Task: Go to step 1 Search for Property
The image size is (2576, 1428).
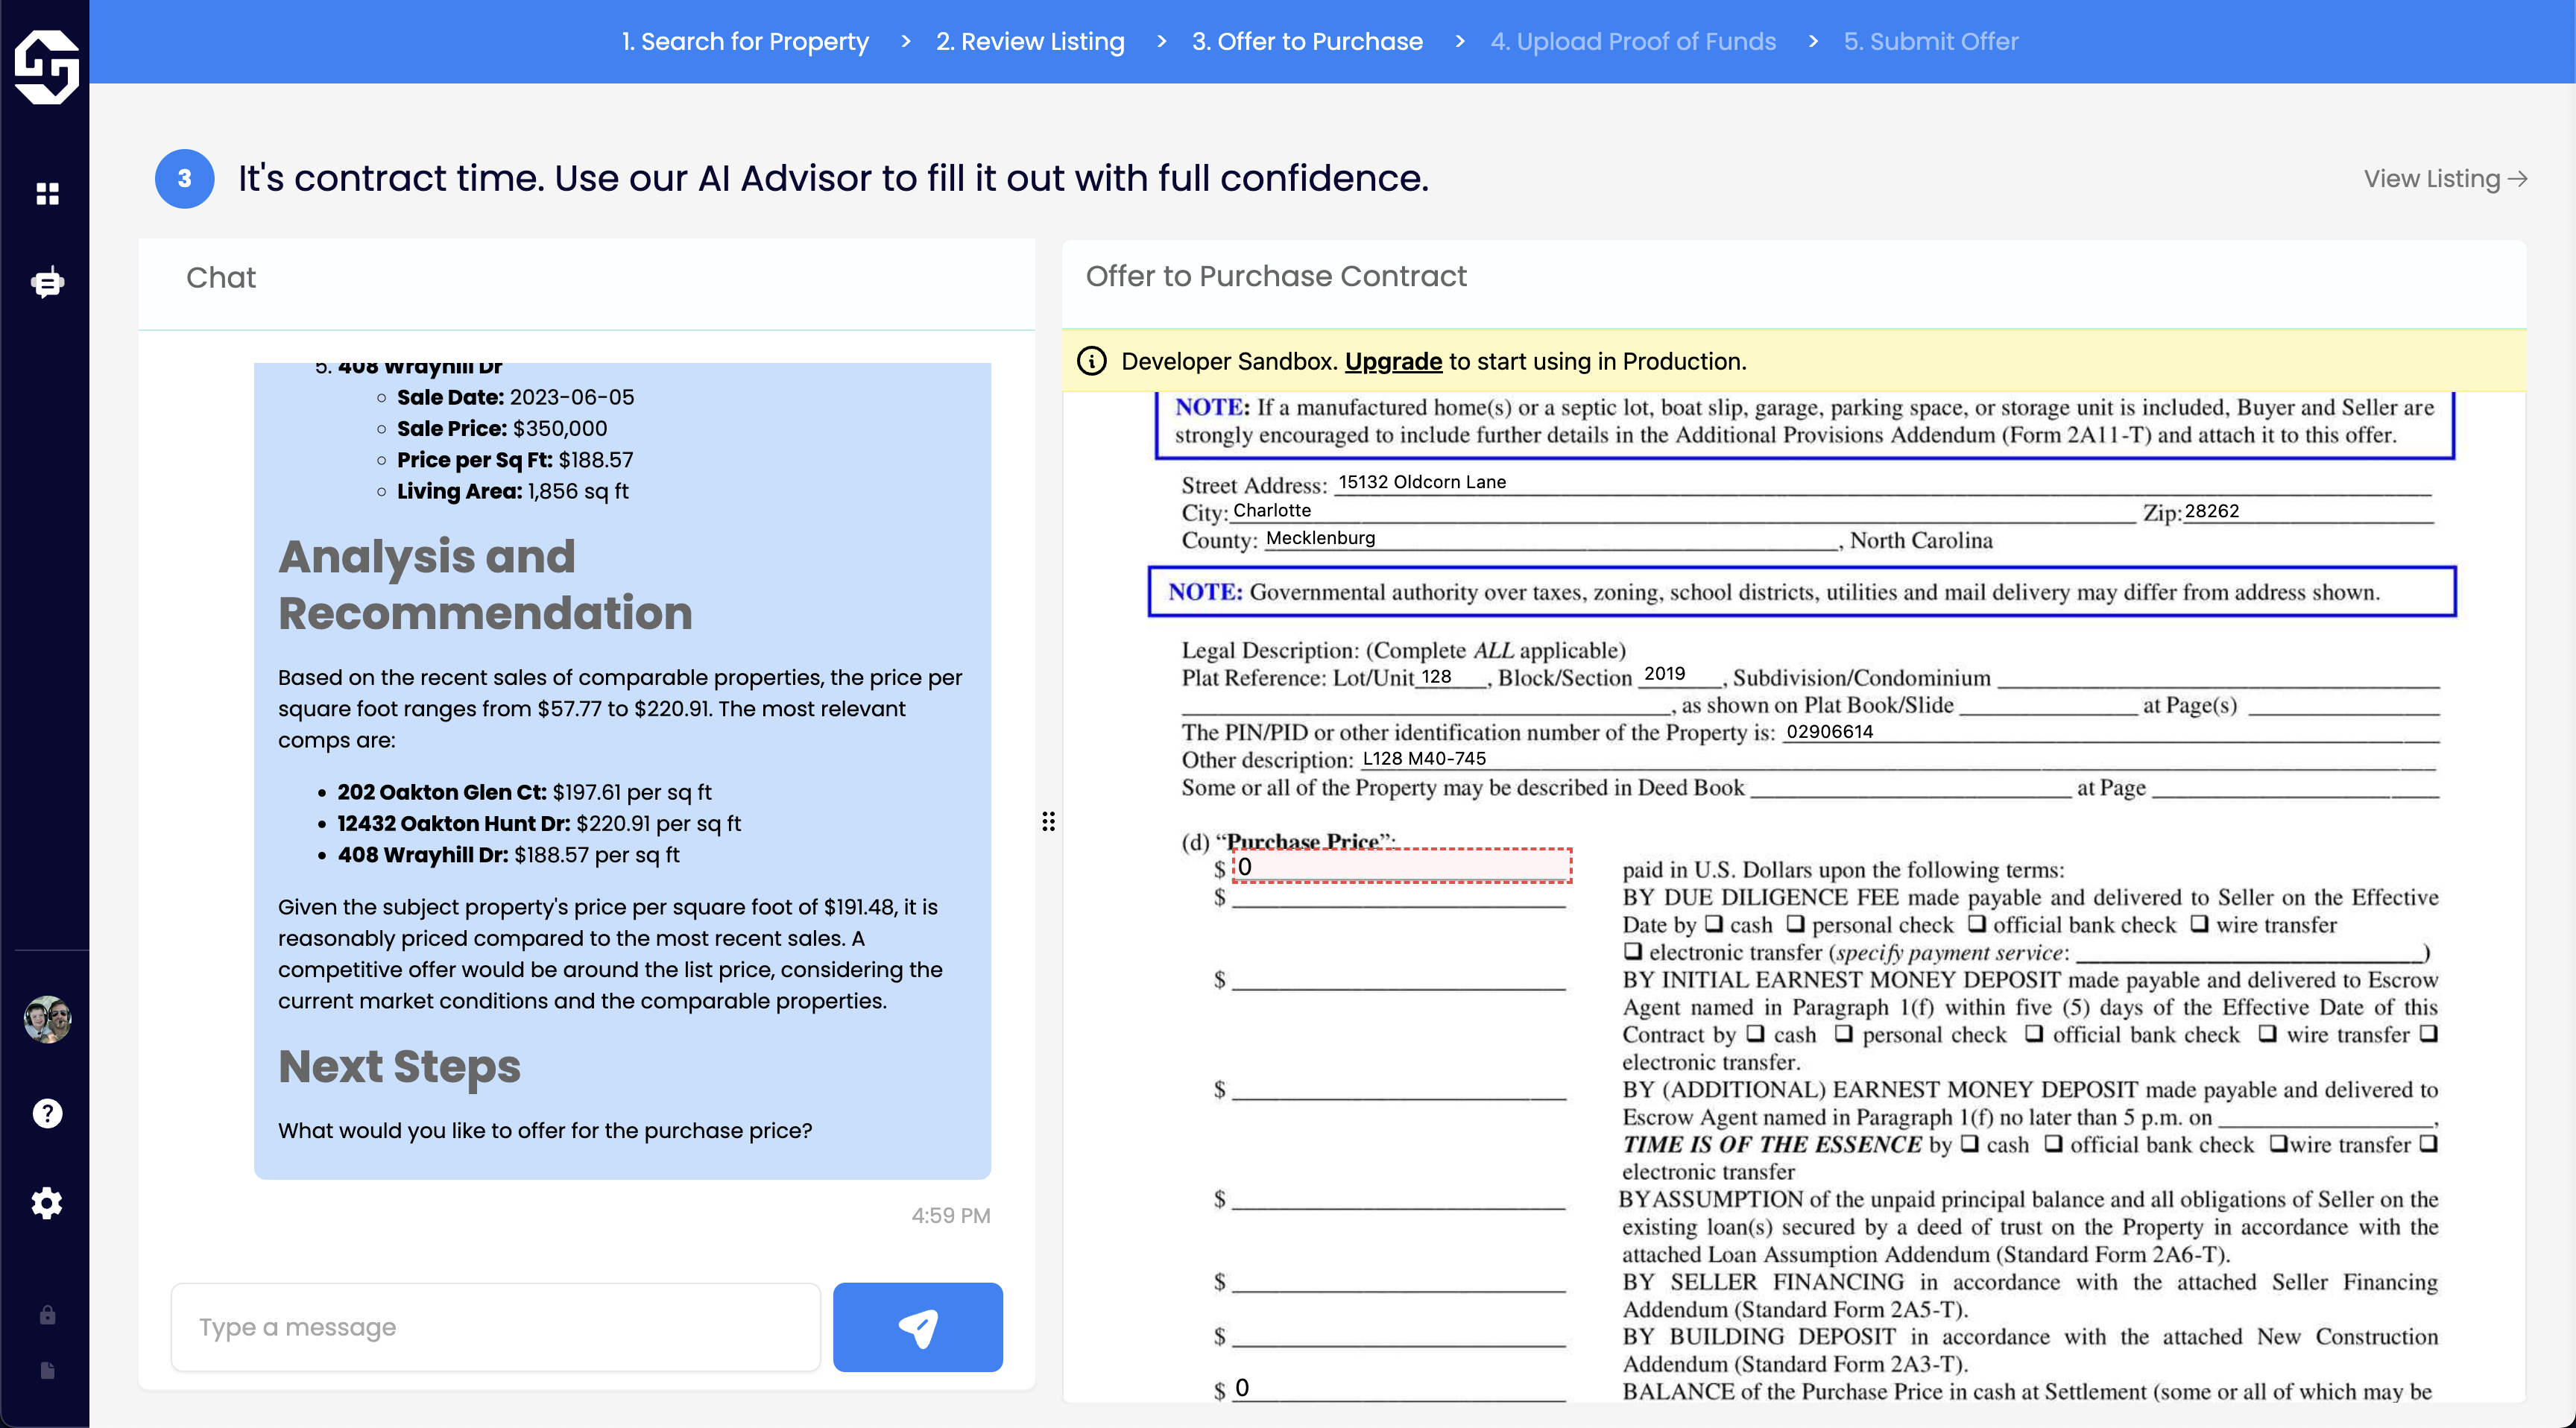Action: pyautogui.click(x=745, y=41)
